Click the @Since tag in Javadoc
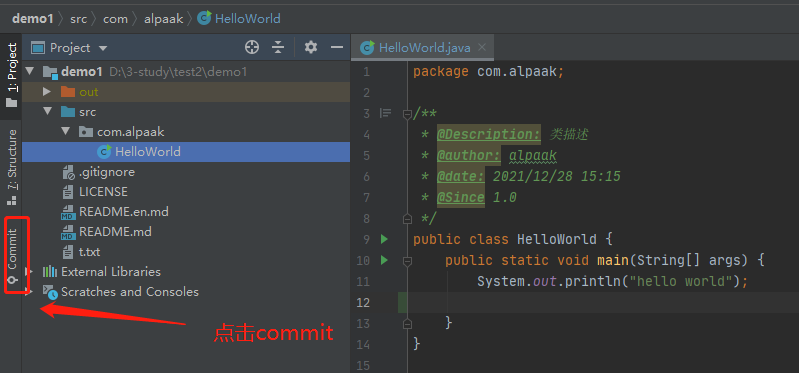 (x=460, y=197)
